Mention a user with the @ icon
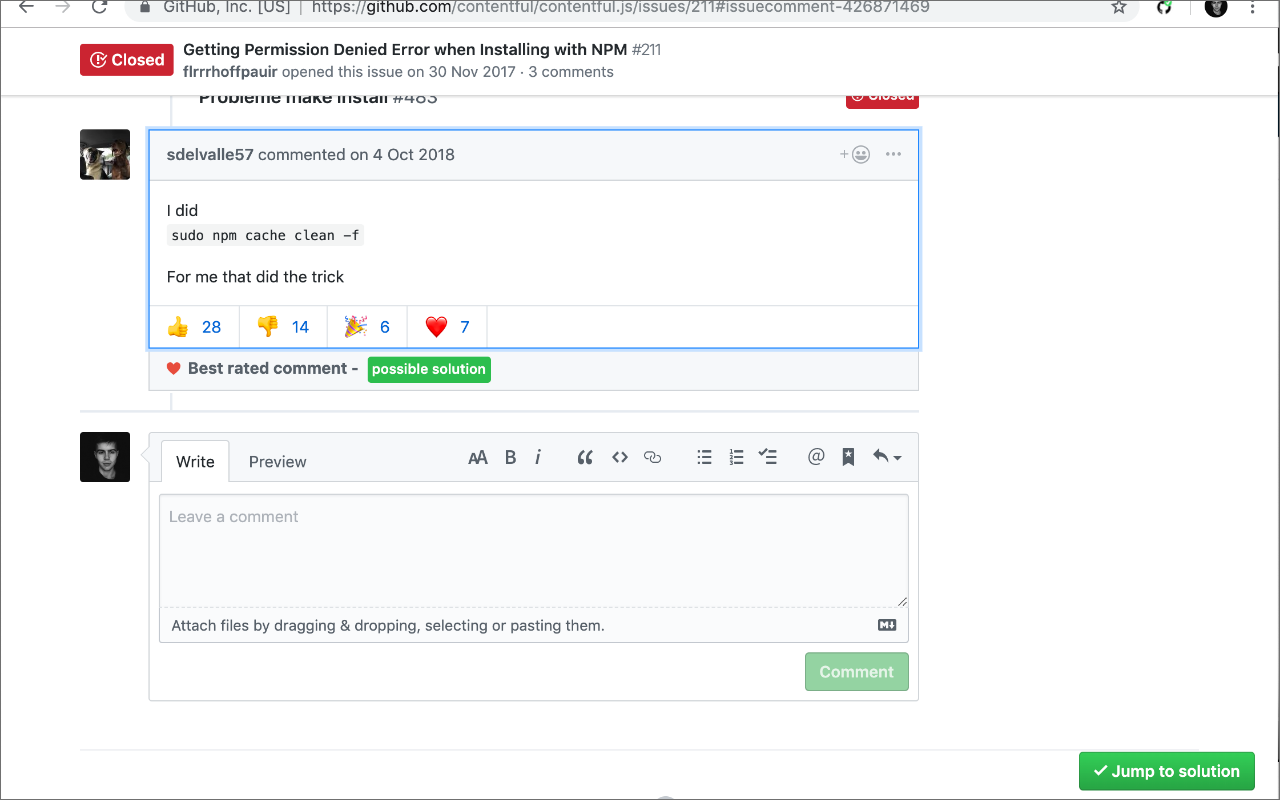 pyautogui.click(x=816, y=457)
